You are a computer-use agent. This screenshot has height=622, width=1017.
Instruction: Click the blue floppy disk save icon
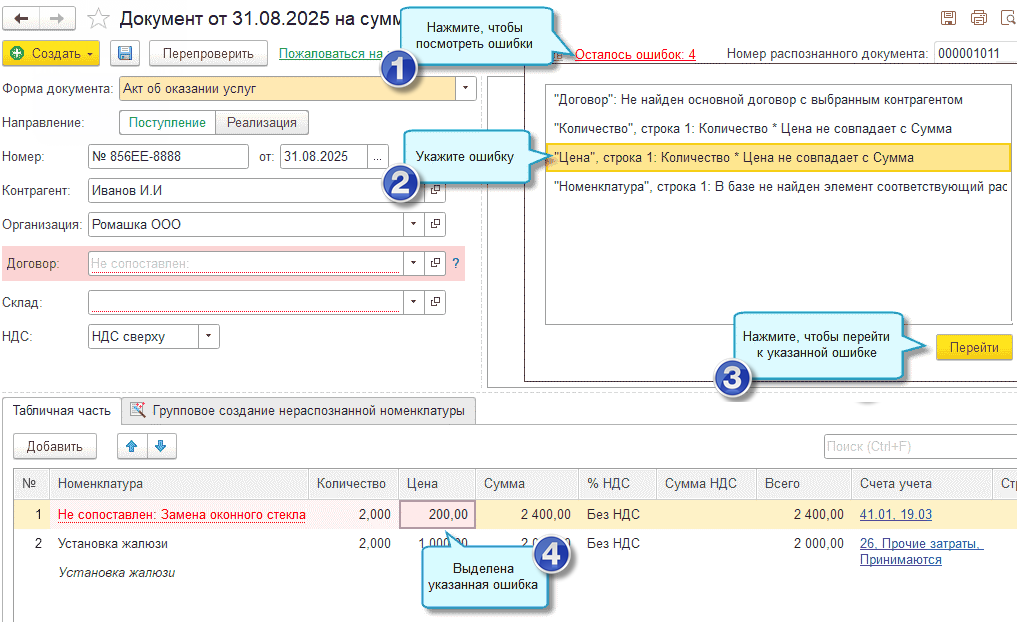[x=125, y=53]
